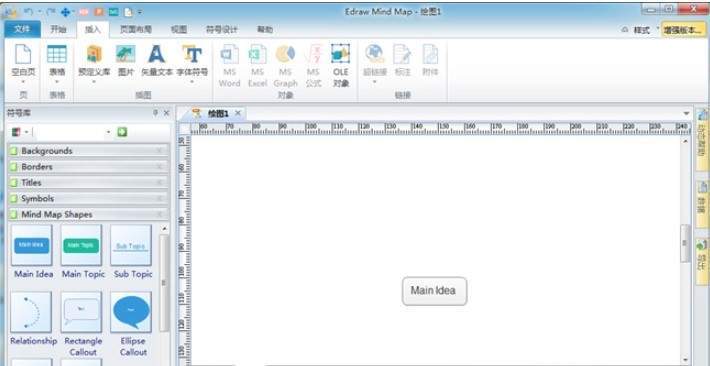710x366 pixels.
Task: Switch to the Page Layout (页面布局) tab
Action: click(x=135, y=29)
